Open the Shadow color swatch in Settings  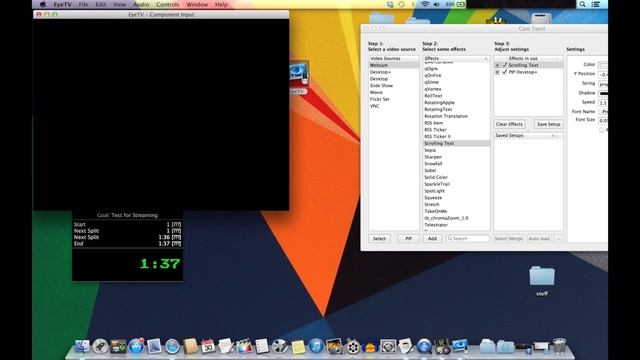click(603, 93)
